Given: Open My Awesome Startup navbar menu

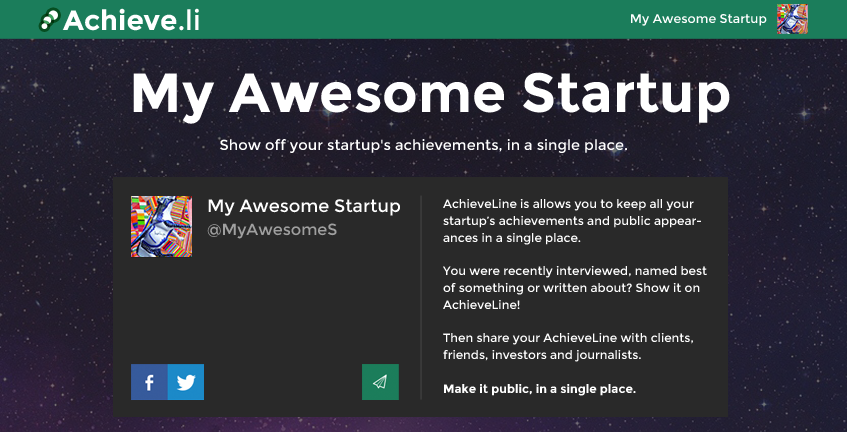Looking at the screenshot, I should 698,19.
